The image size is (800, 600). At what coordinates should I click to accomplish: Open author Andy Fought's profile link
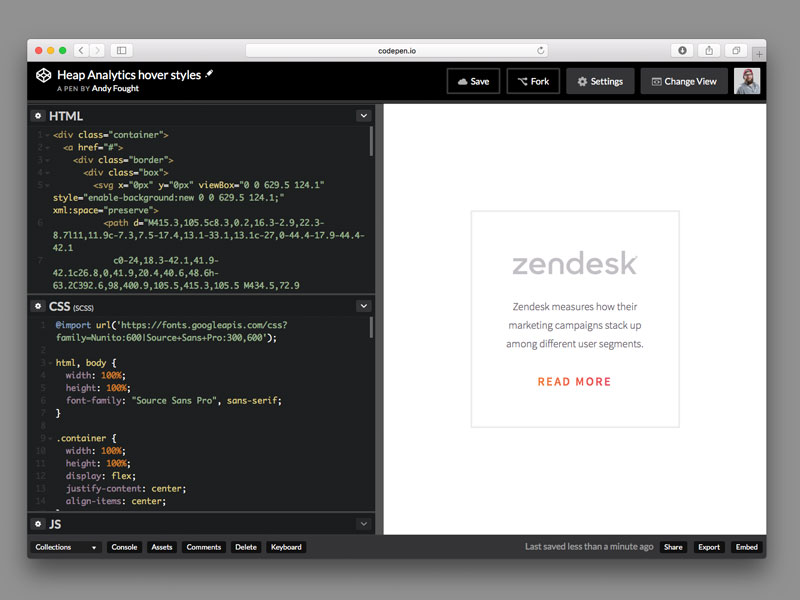point(115,88)
